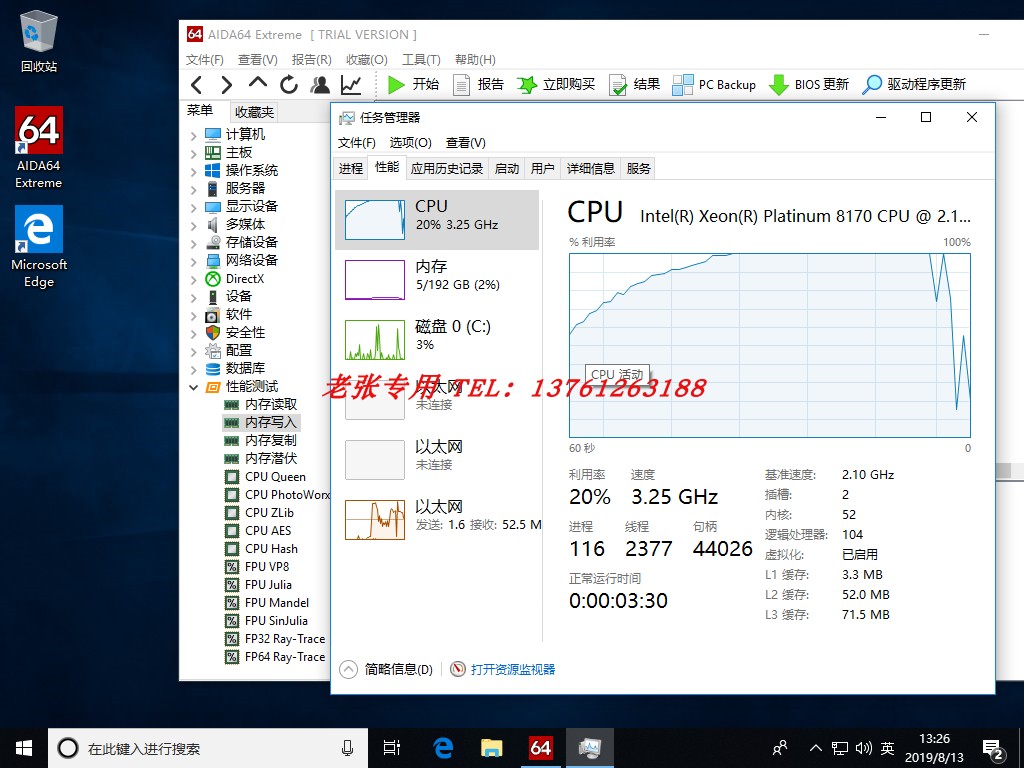Screen dimensions: 1024x768
Task: Click 立即购买 buy now button
Action: pos(556,84)
